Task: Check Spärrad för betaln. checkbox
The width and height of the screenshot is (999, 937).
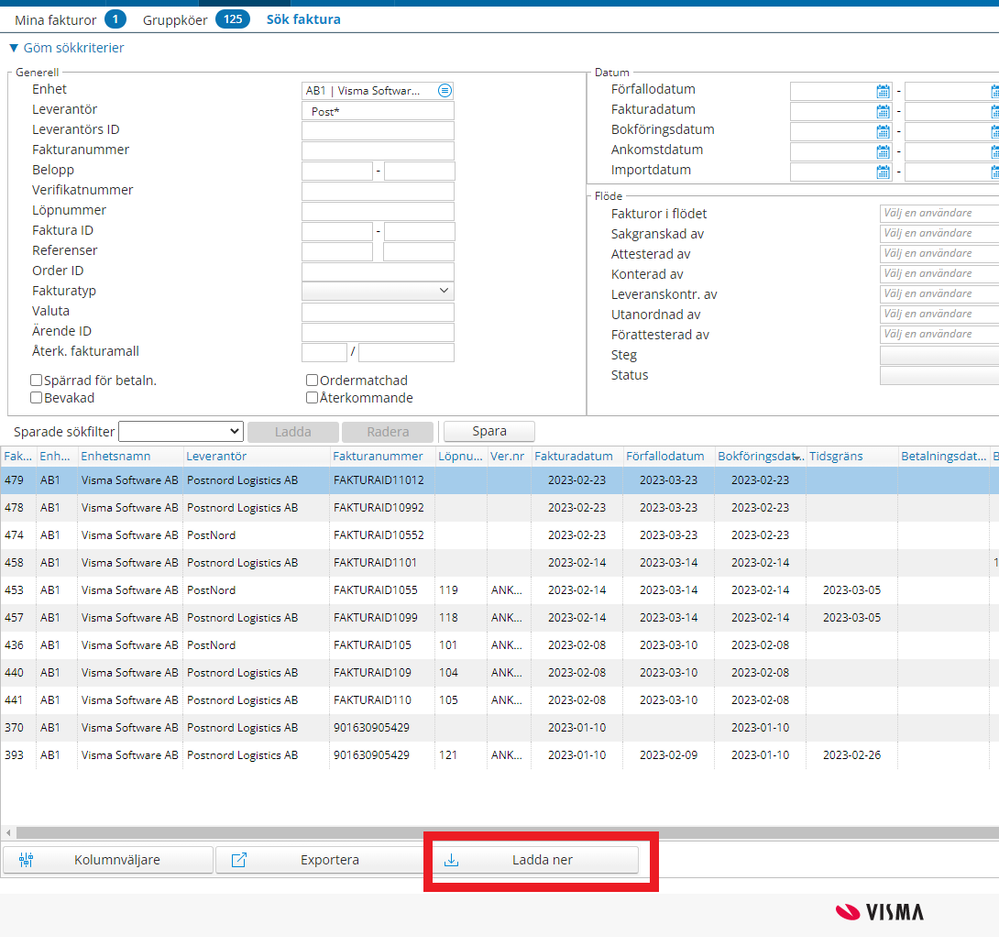Action: [x=36, y=380]
